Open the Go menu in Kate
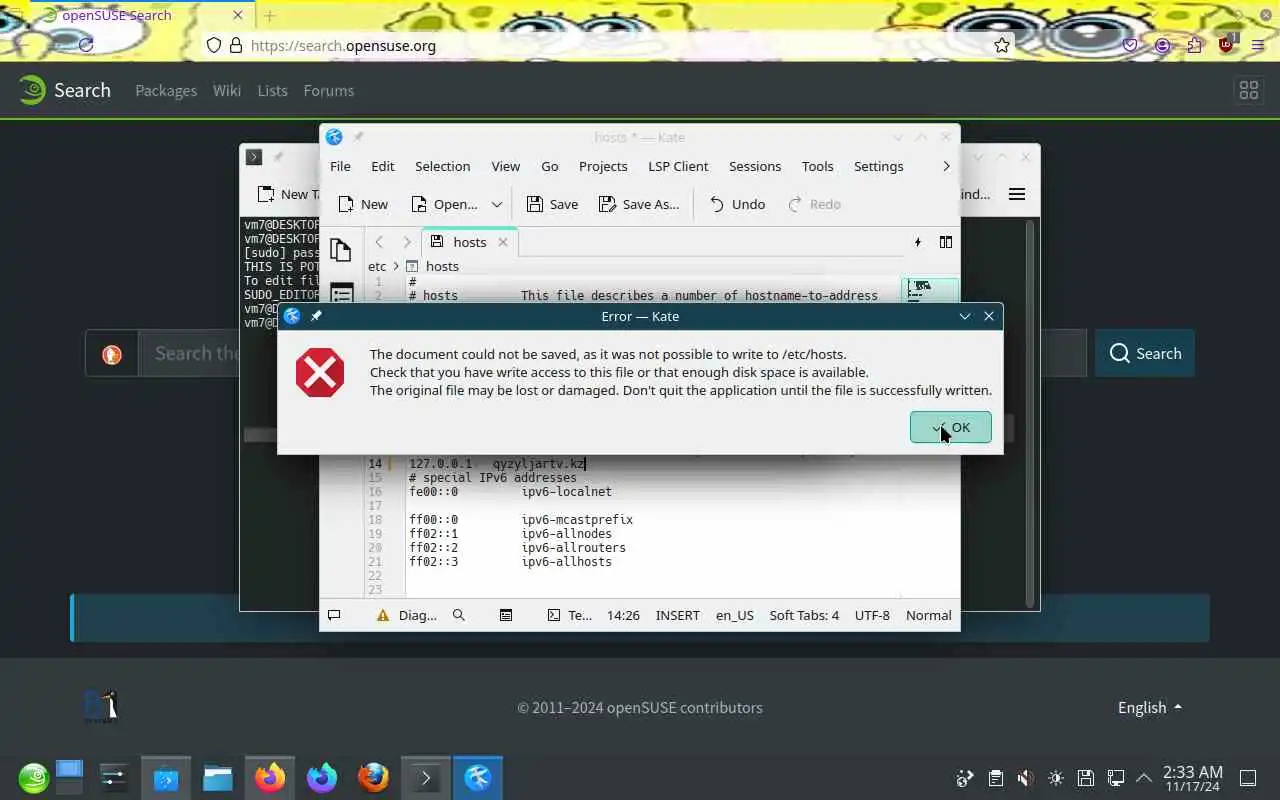Screen dimensions: 1280x800 (550, 166)
